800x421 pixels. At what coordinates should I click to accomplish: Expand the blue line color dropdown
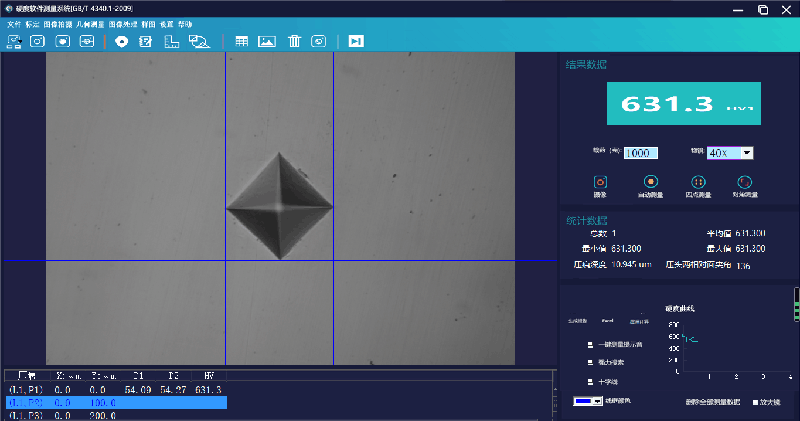tap(596, 401)
